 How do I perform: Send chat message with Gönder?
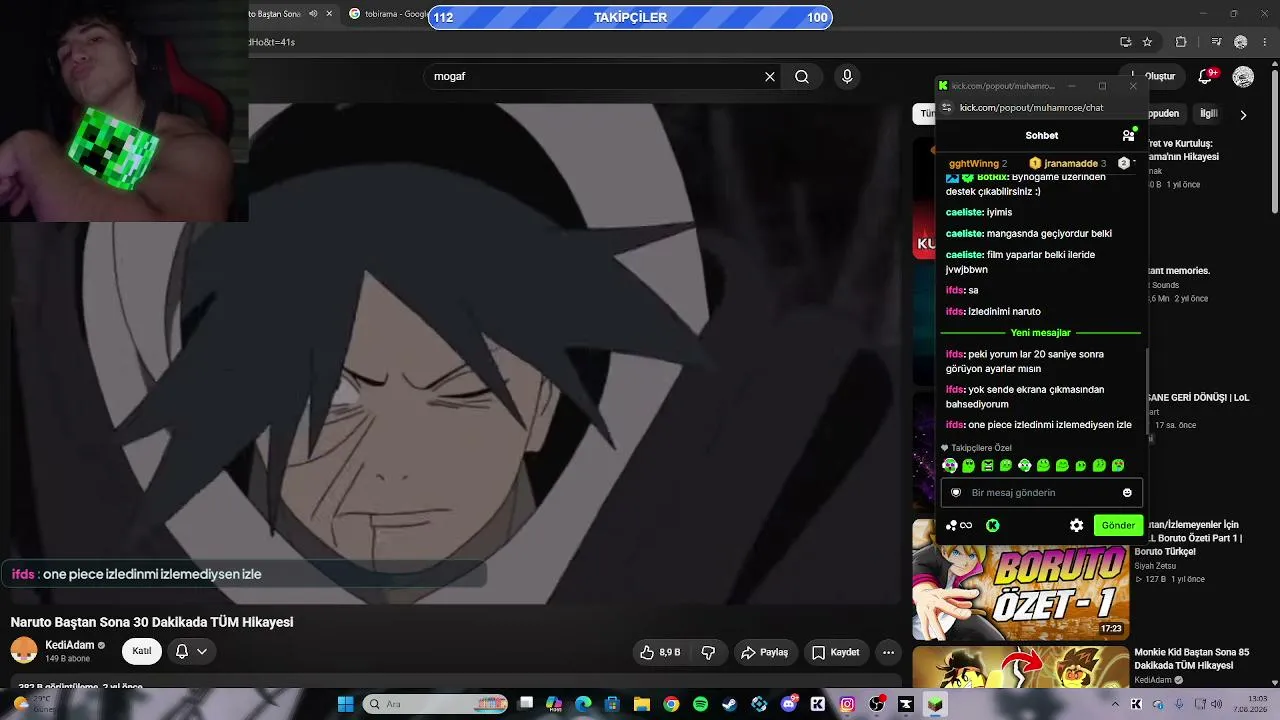(1118, 525)
